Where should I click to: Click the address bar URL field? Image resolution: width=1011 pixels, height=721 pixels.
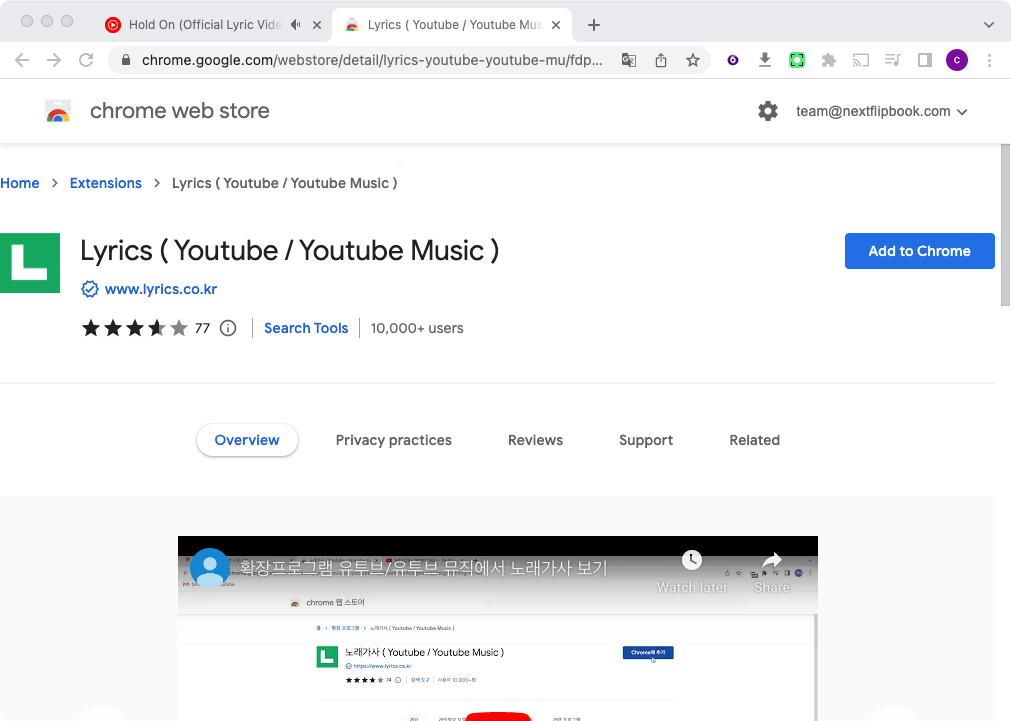click(x=372, y=60)
